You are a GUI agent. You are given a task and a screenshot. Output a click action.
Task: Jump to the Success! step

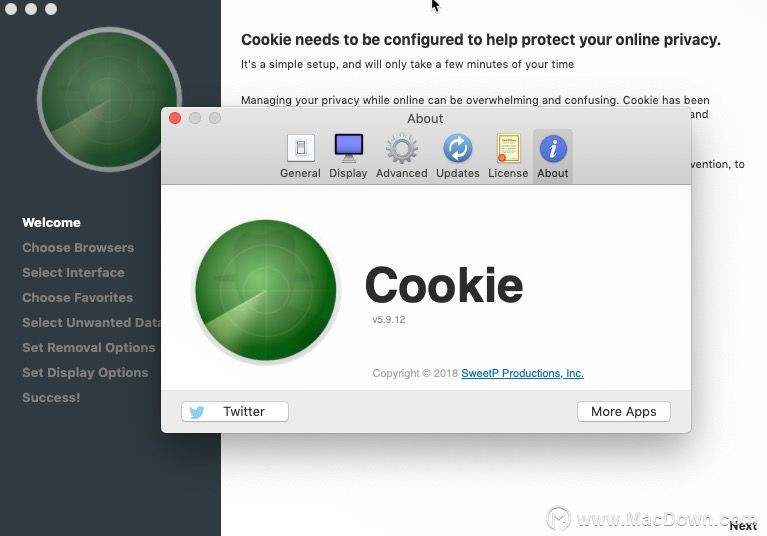click(x=51, y=398)
